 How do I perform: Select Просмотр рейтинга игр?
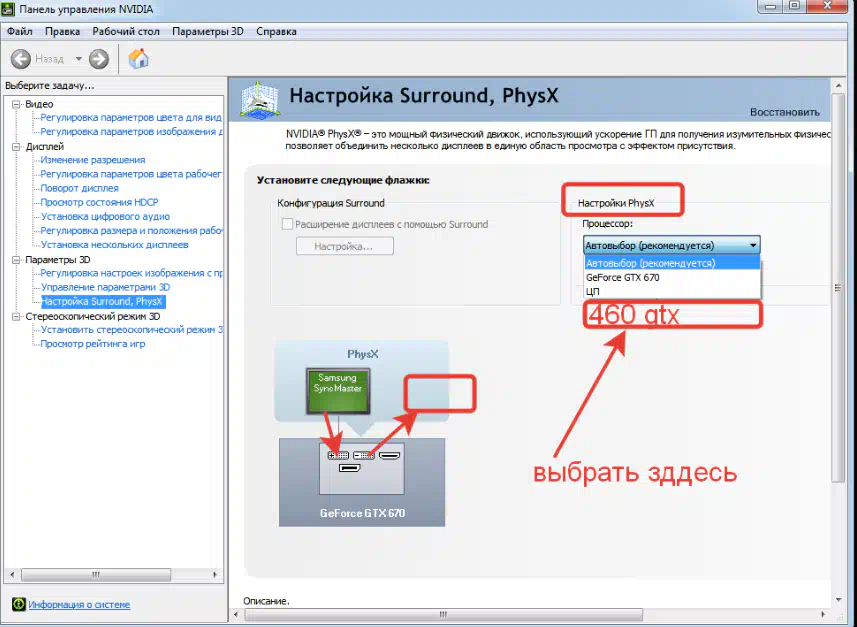click(93, 344)
